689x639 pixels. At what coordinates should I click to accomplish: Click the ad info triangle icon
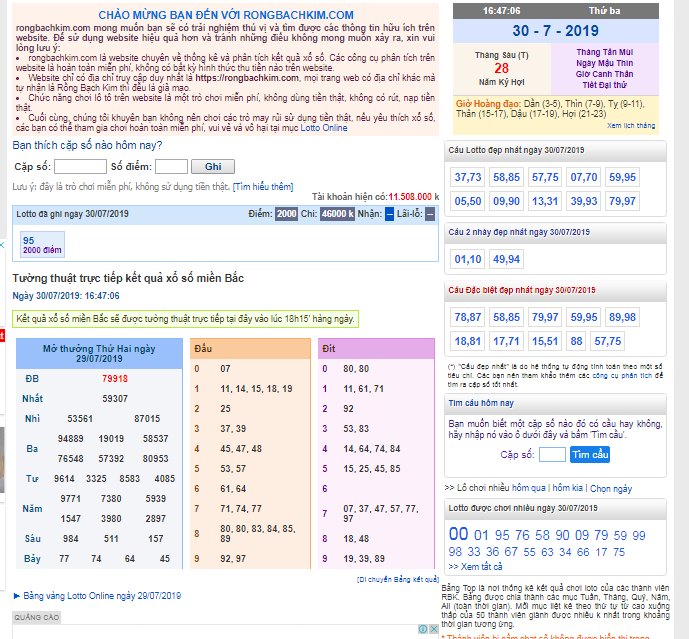[421, 631]
